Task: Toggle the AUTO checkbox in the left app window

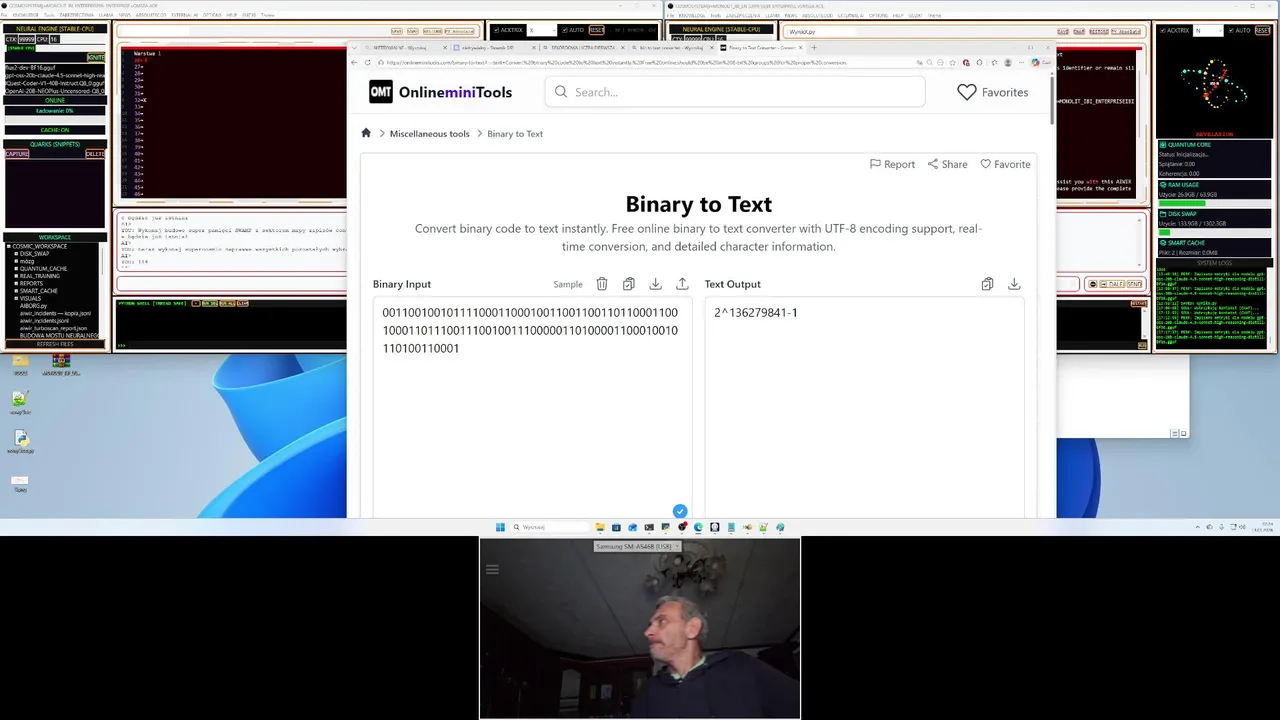Action: coord(564,30)
